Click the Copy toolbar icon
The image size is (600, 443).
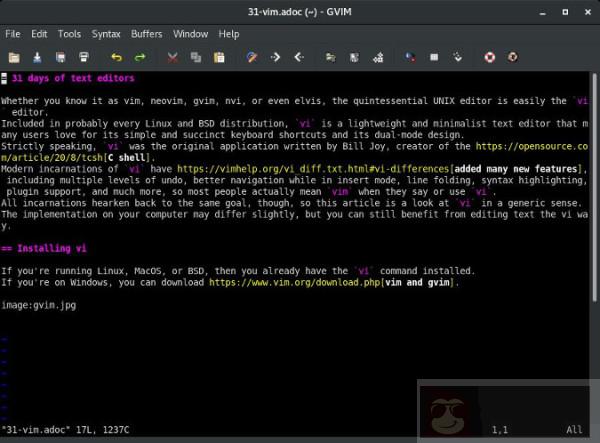pos(195,57)
